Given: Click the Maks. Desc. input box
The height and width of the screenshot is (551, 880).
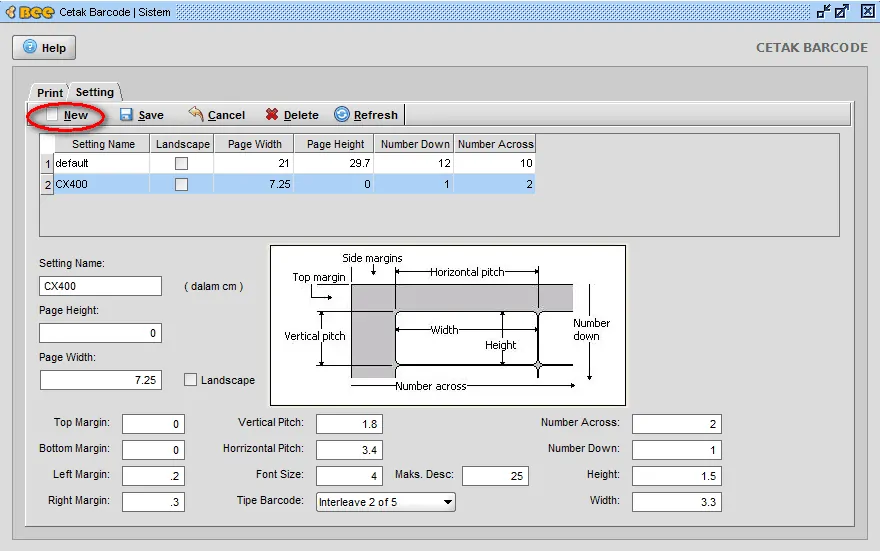Looking at the screenshot, I should [x=495, y=476].
